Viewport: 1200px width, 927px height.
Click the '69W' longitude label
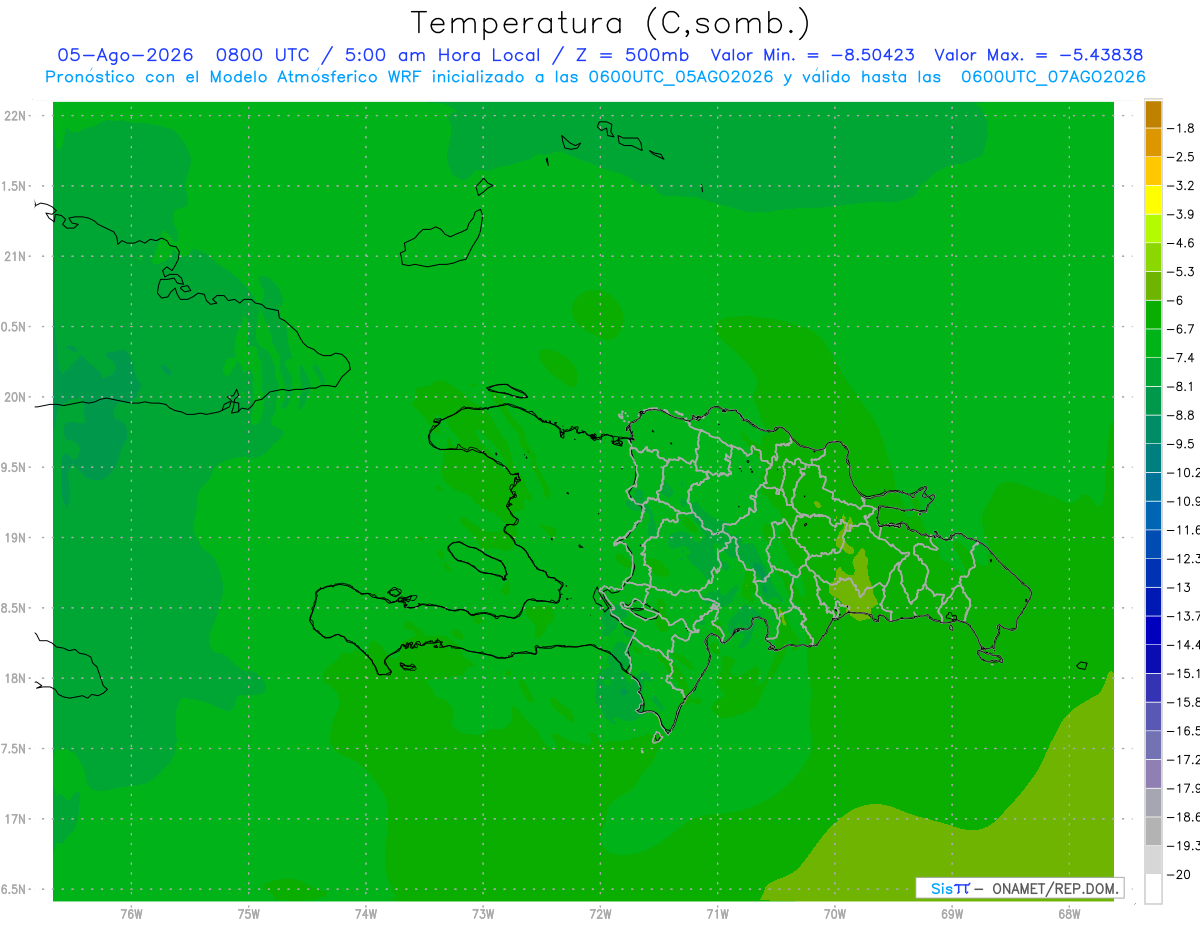point(952,914)
